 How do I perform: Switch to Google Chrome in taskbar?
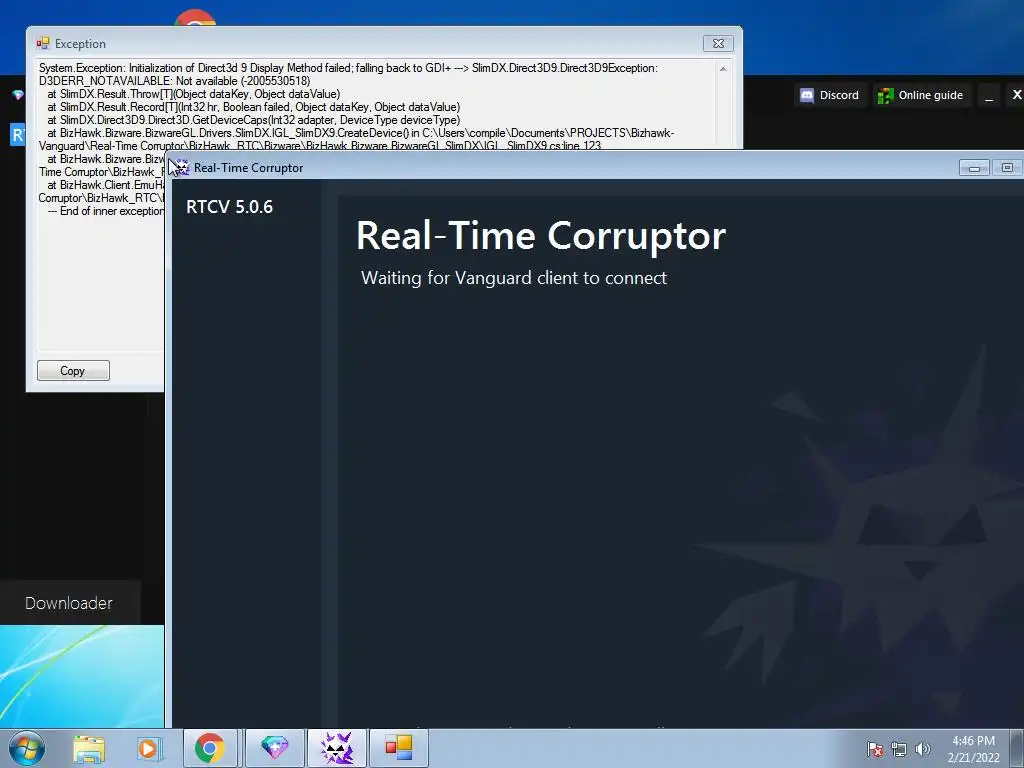tap(209, 748)
